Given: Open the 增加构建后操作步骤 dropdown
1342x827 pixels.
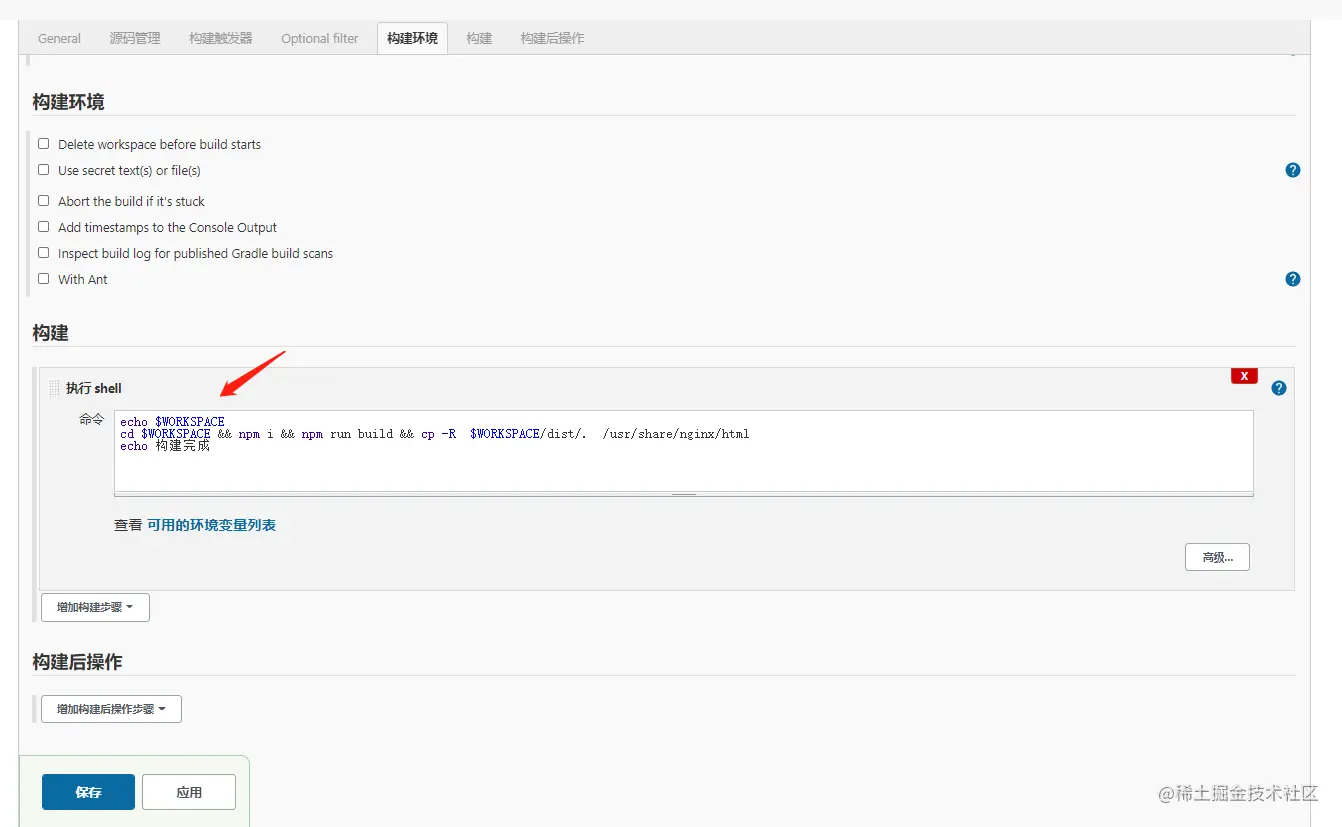Looking at the screenshot, I should tap(111, 709).
